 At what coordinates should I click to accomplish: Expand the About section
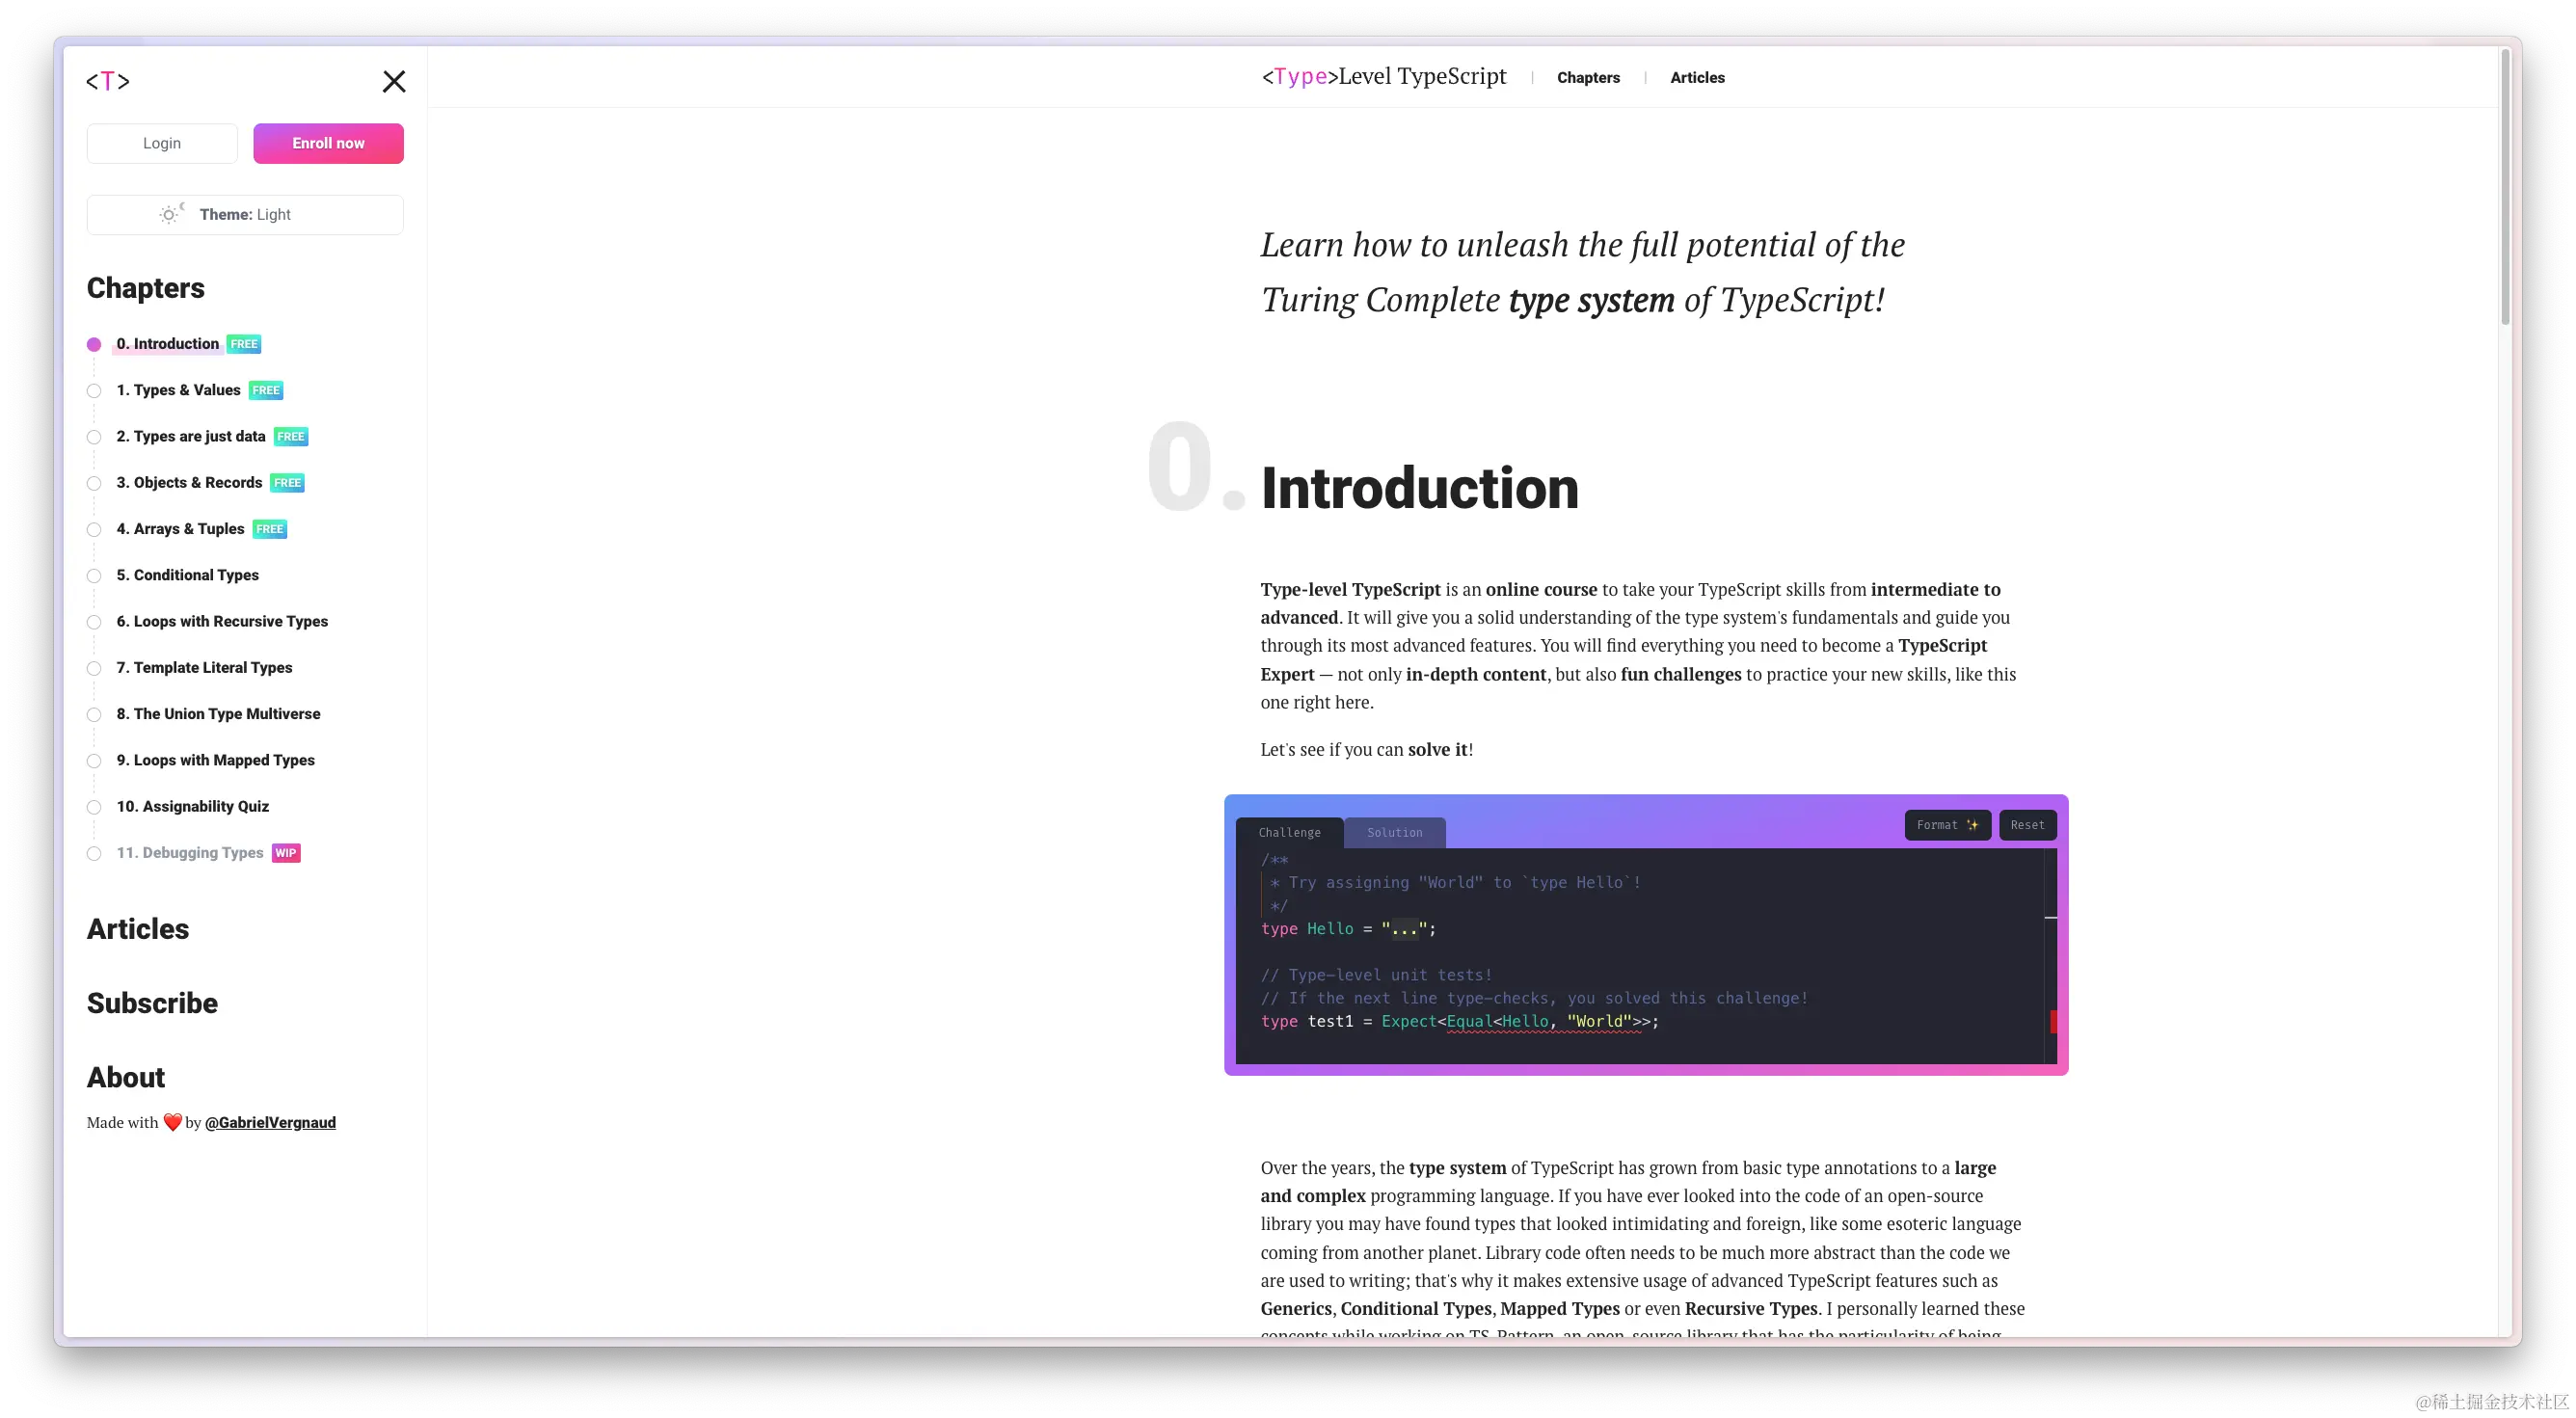pyautogui.click(x=125, y=1076)
